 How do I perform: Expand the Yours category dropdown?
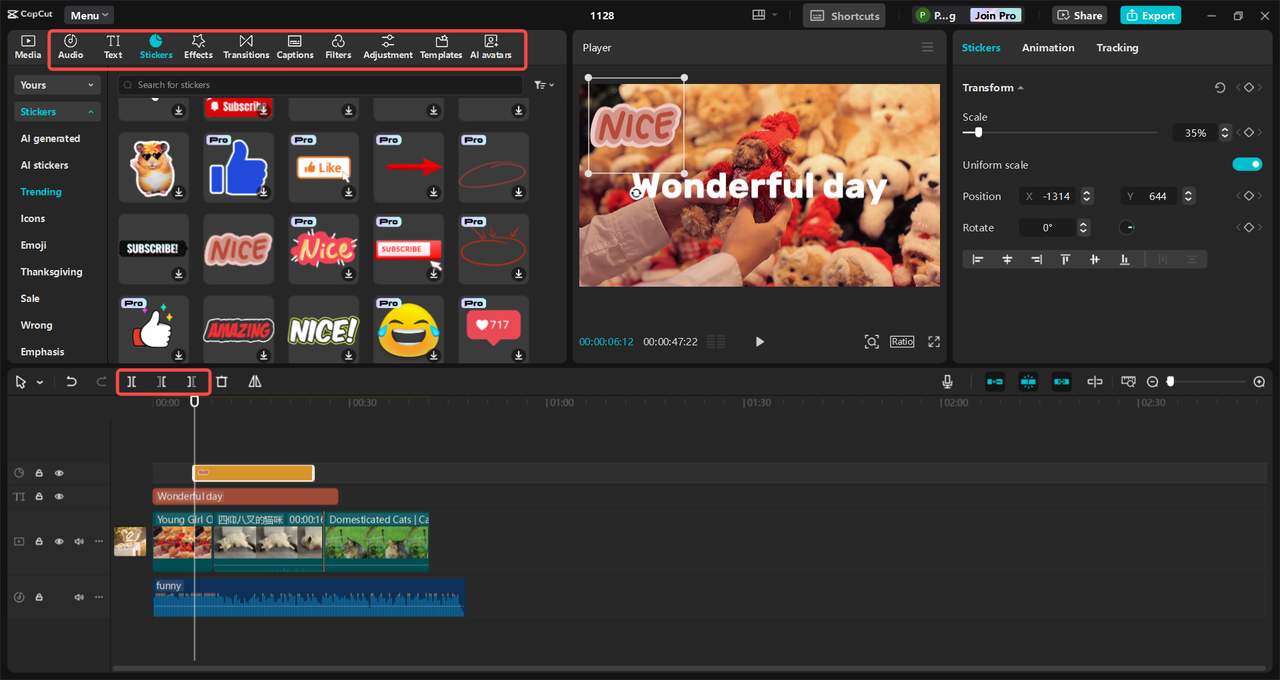(58, 85)
